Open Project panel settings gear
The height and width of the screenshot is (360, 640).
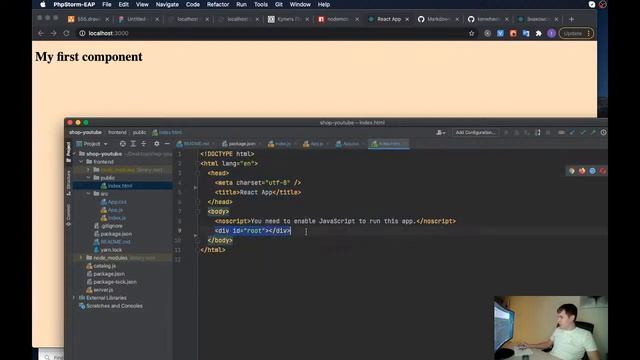(156, 144)
